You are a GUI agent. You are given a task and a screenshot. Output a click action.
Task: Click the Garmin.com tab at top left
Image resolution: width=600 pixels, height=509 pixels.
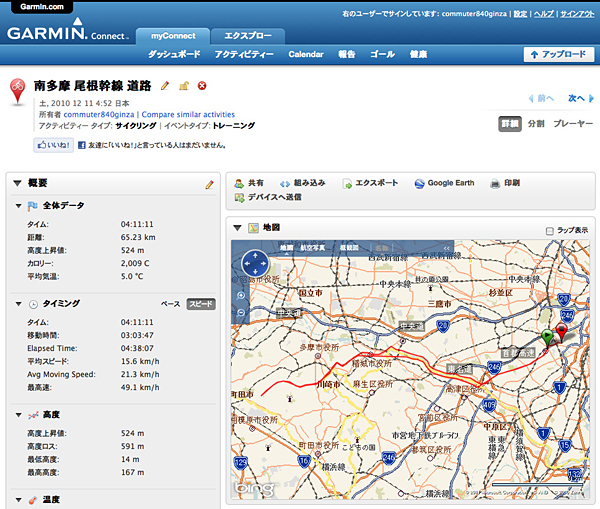tap(42, 7)
